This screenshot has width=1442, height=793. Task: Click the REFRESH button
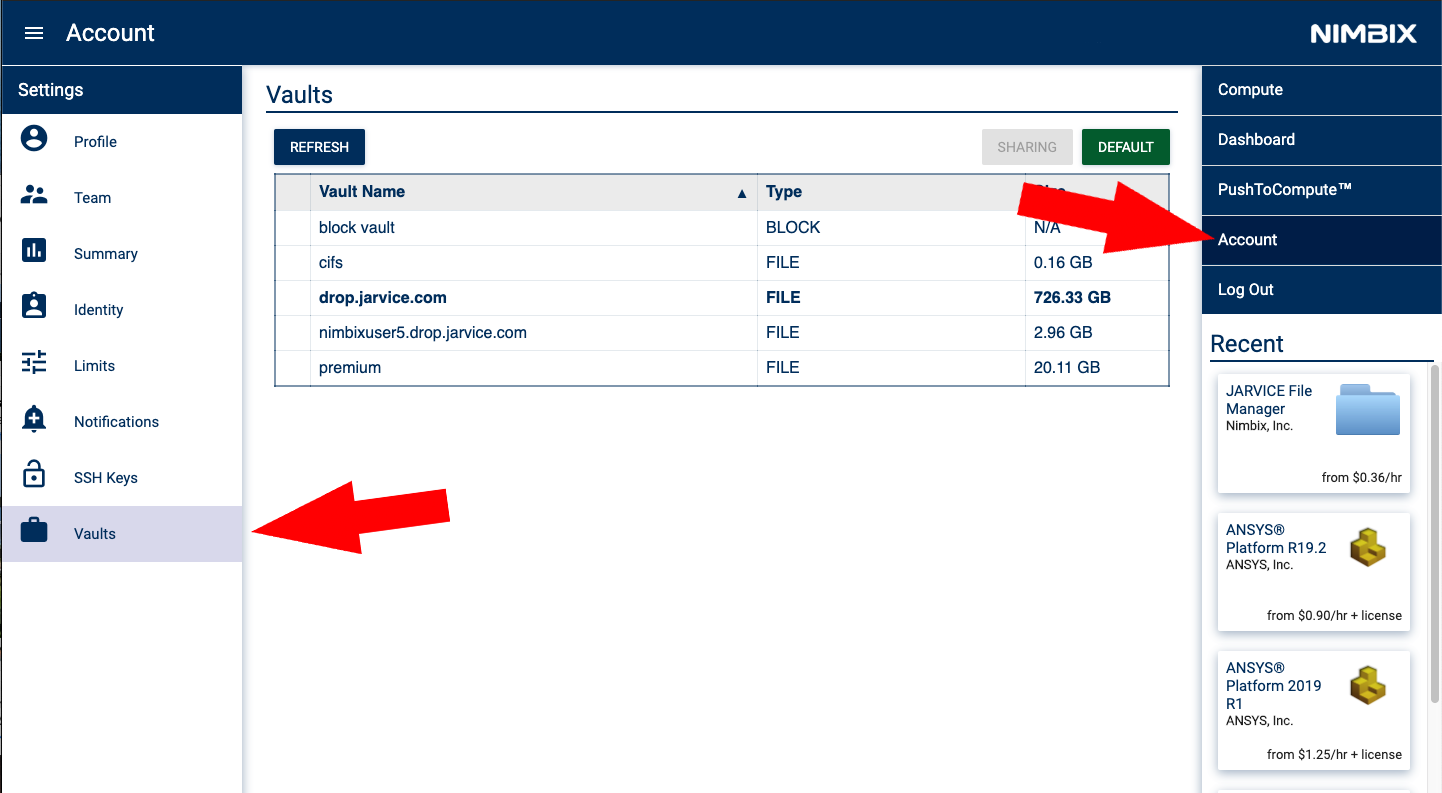pyautogui.click(x=319, y=147)
